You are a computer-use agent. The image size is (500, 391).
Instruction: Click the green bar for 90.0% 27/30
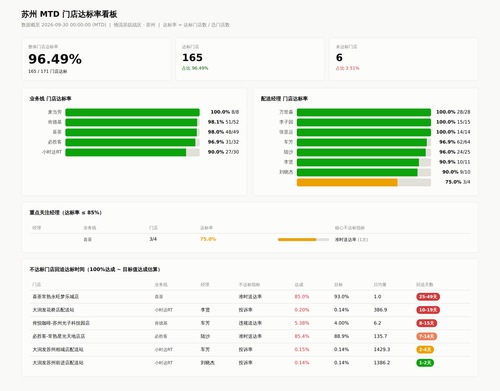click(x=126, y=152)
